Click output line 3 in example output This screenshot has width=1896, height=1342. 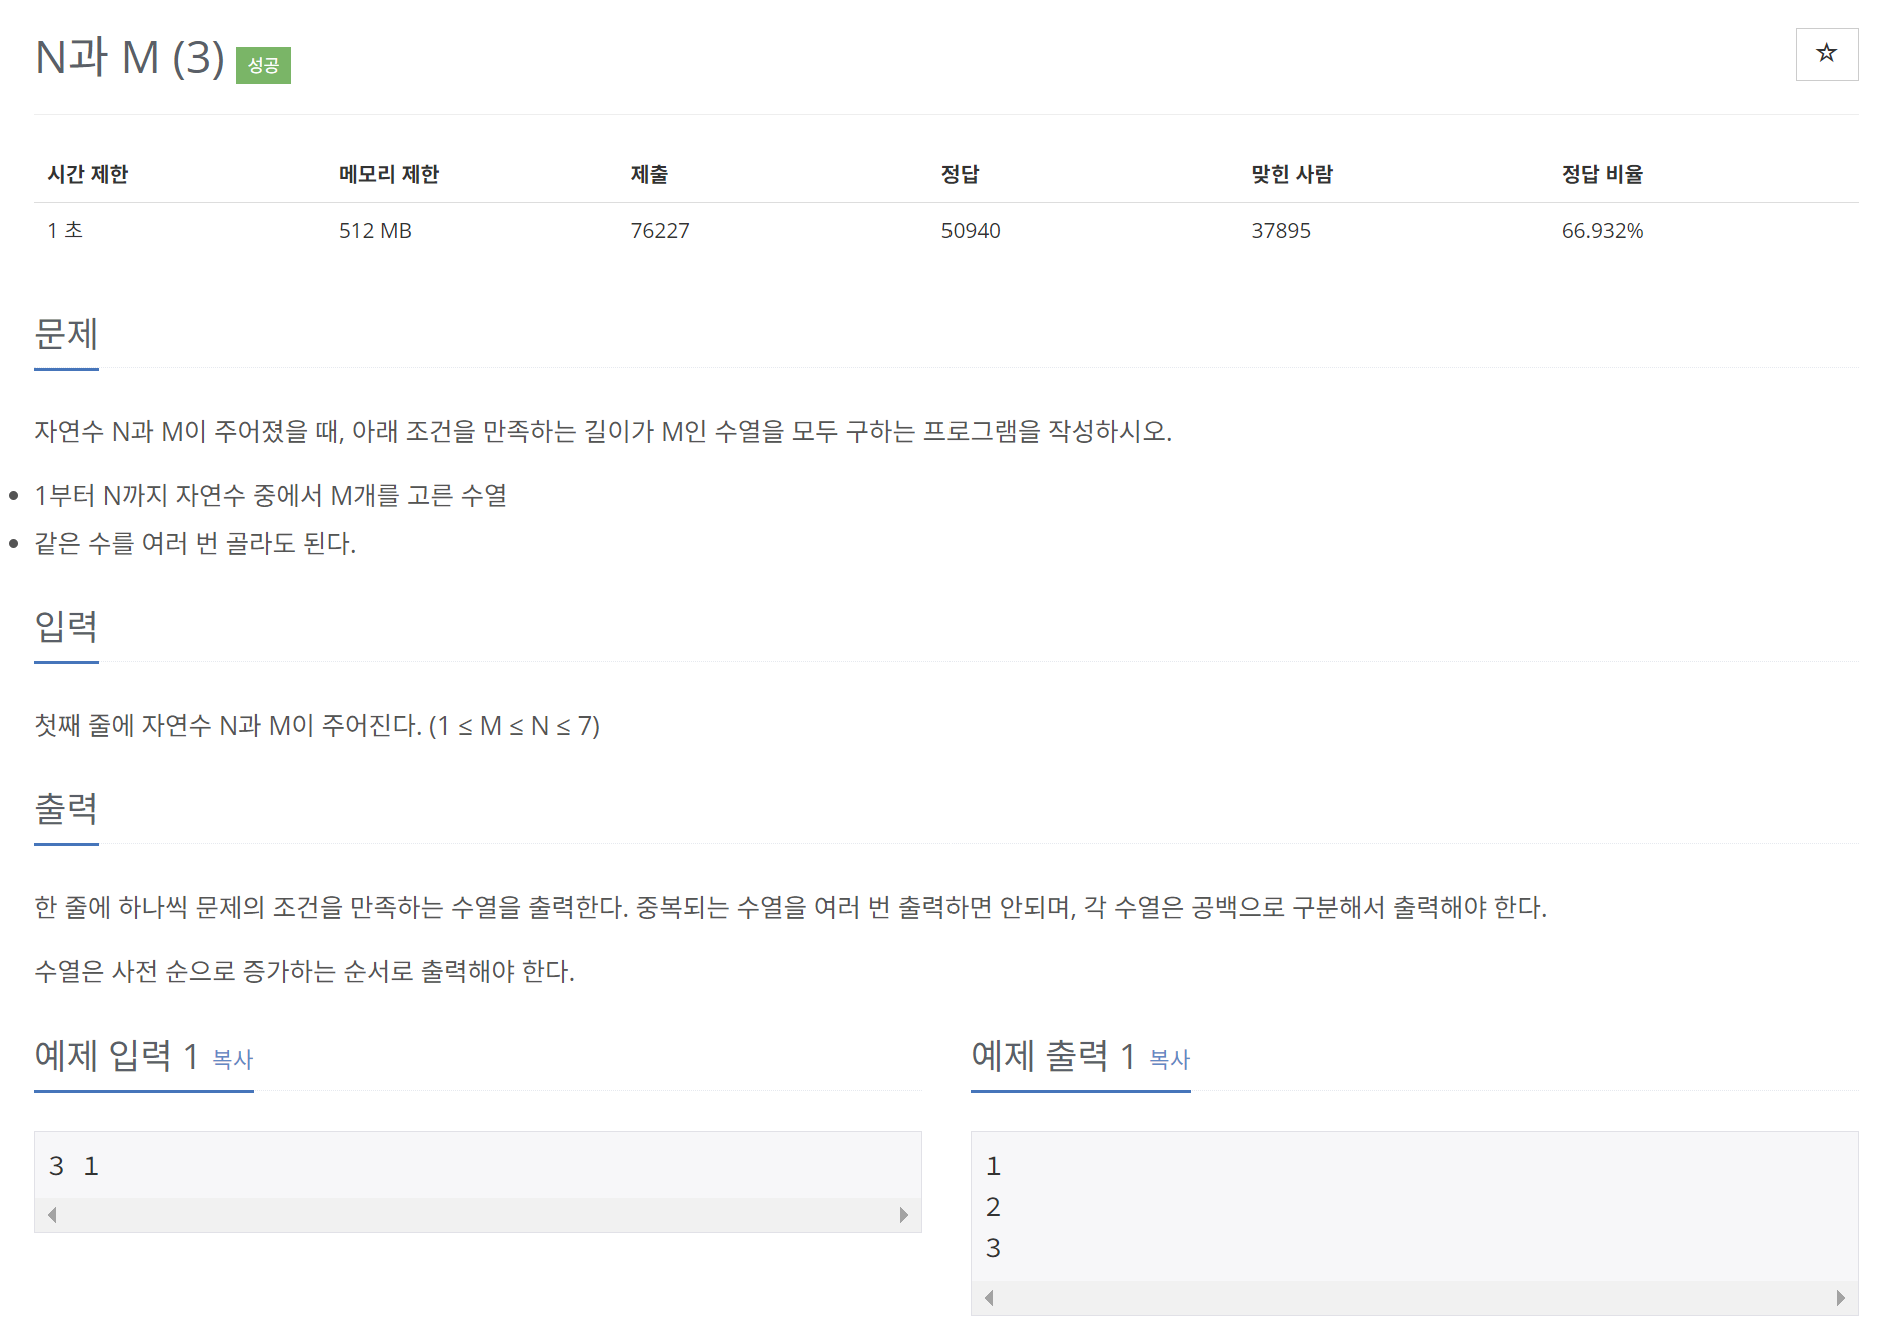click(993, 1248)
